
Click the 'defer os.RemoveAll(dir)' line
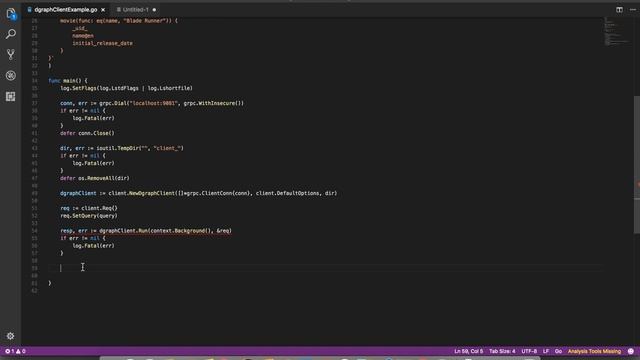tap(95, 178)
